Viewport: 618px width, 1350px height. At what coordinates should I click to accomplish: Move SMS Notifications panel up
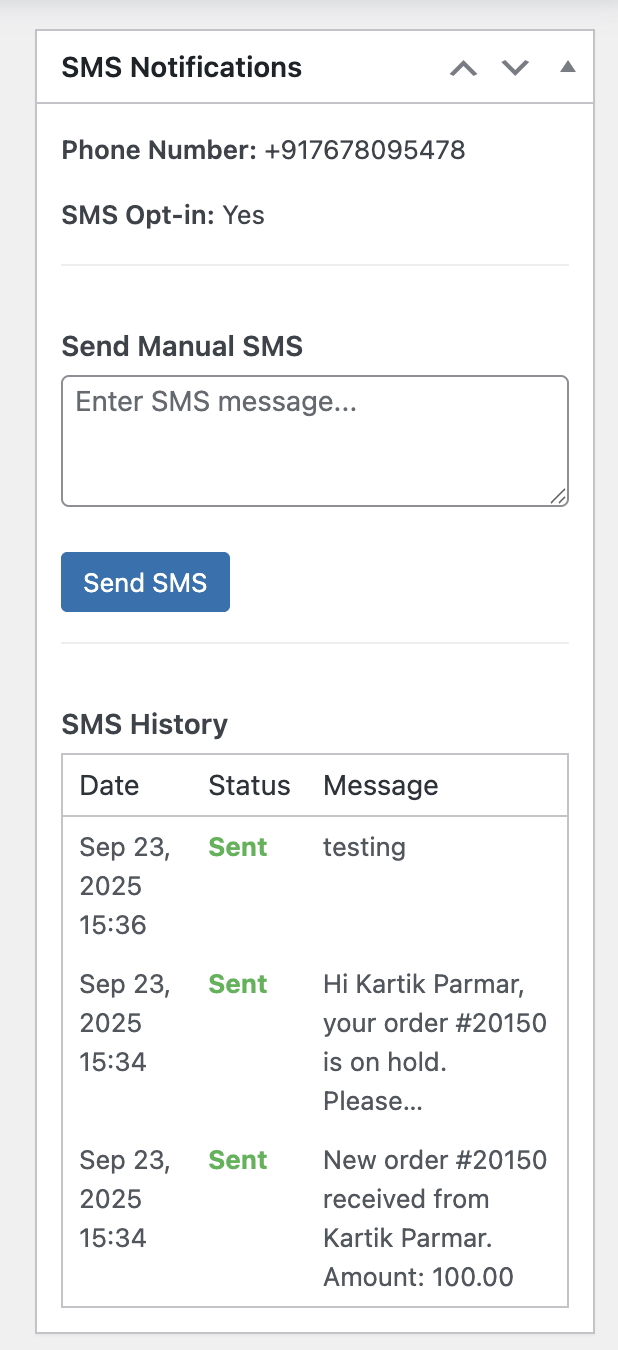[x=463, y=68]
